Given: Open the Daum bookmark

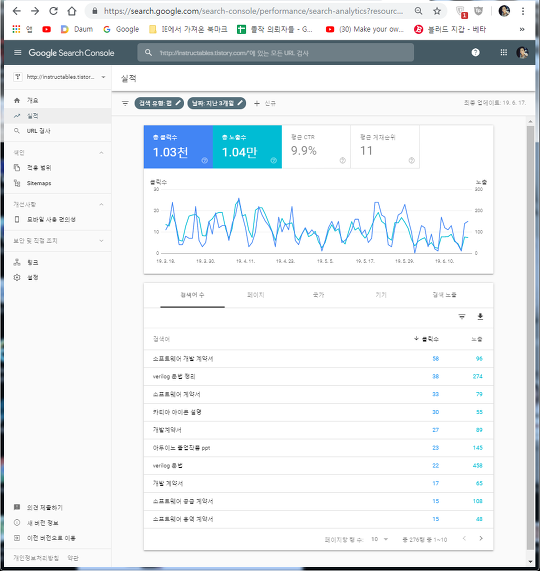Looking at the screenshot, I should 77,29.
